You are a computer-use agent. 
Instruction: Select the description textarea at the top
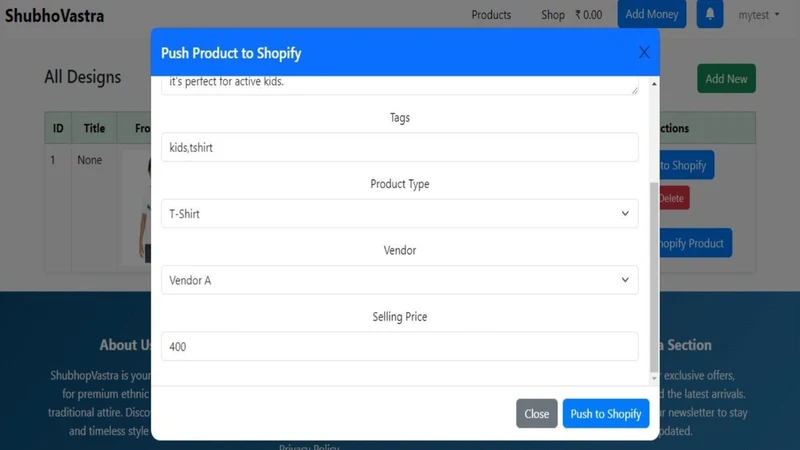pyautogui.click(x=399, y=85)
